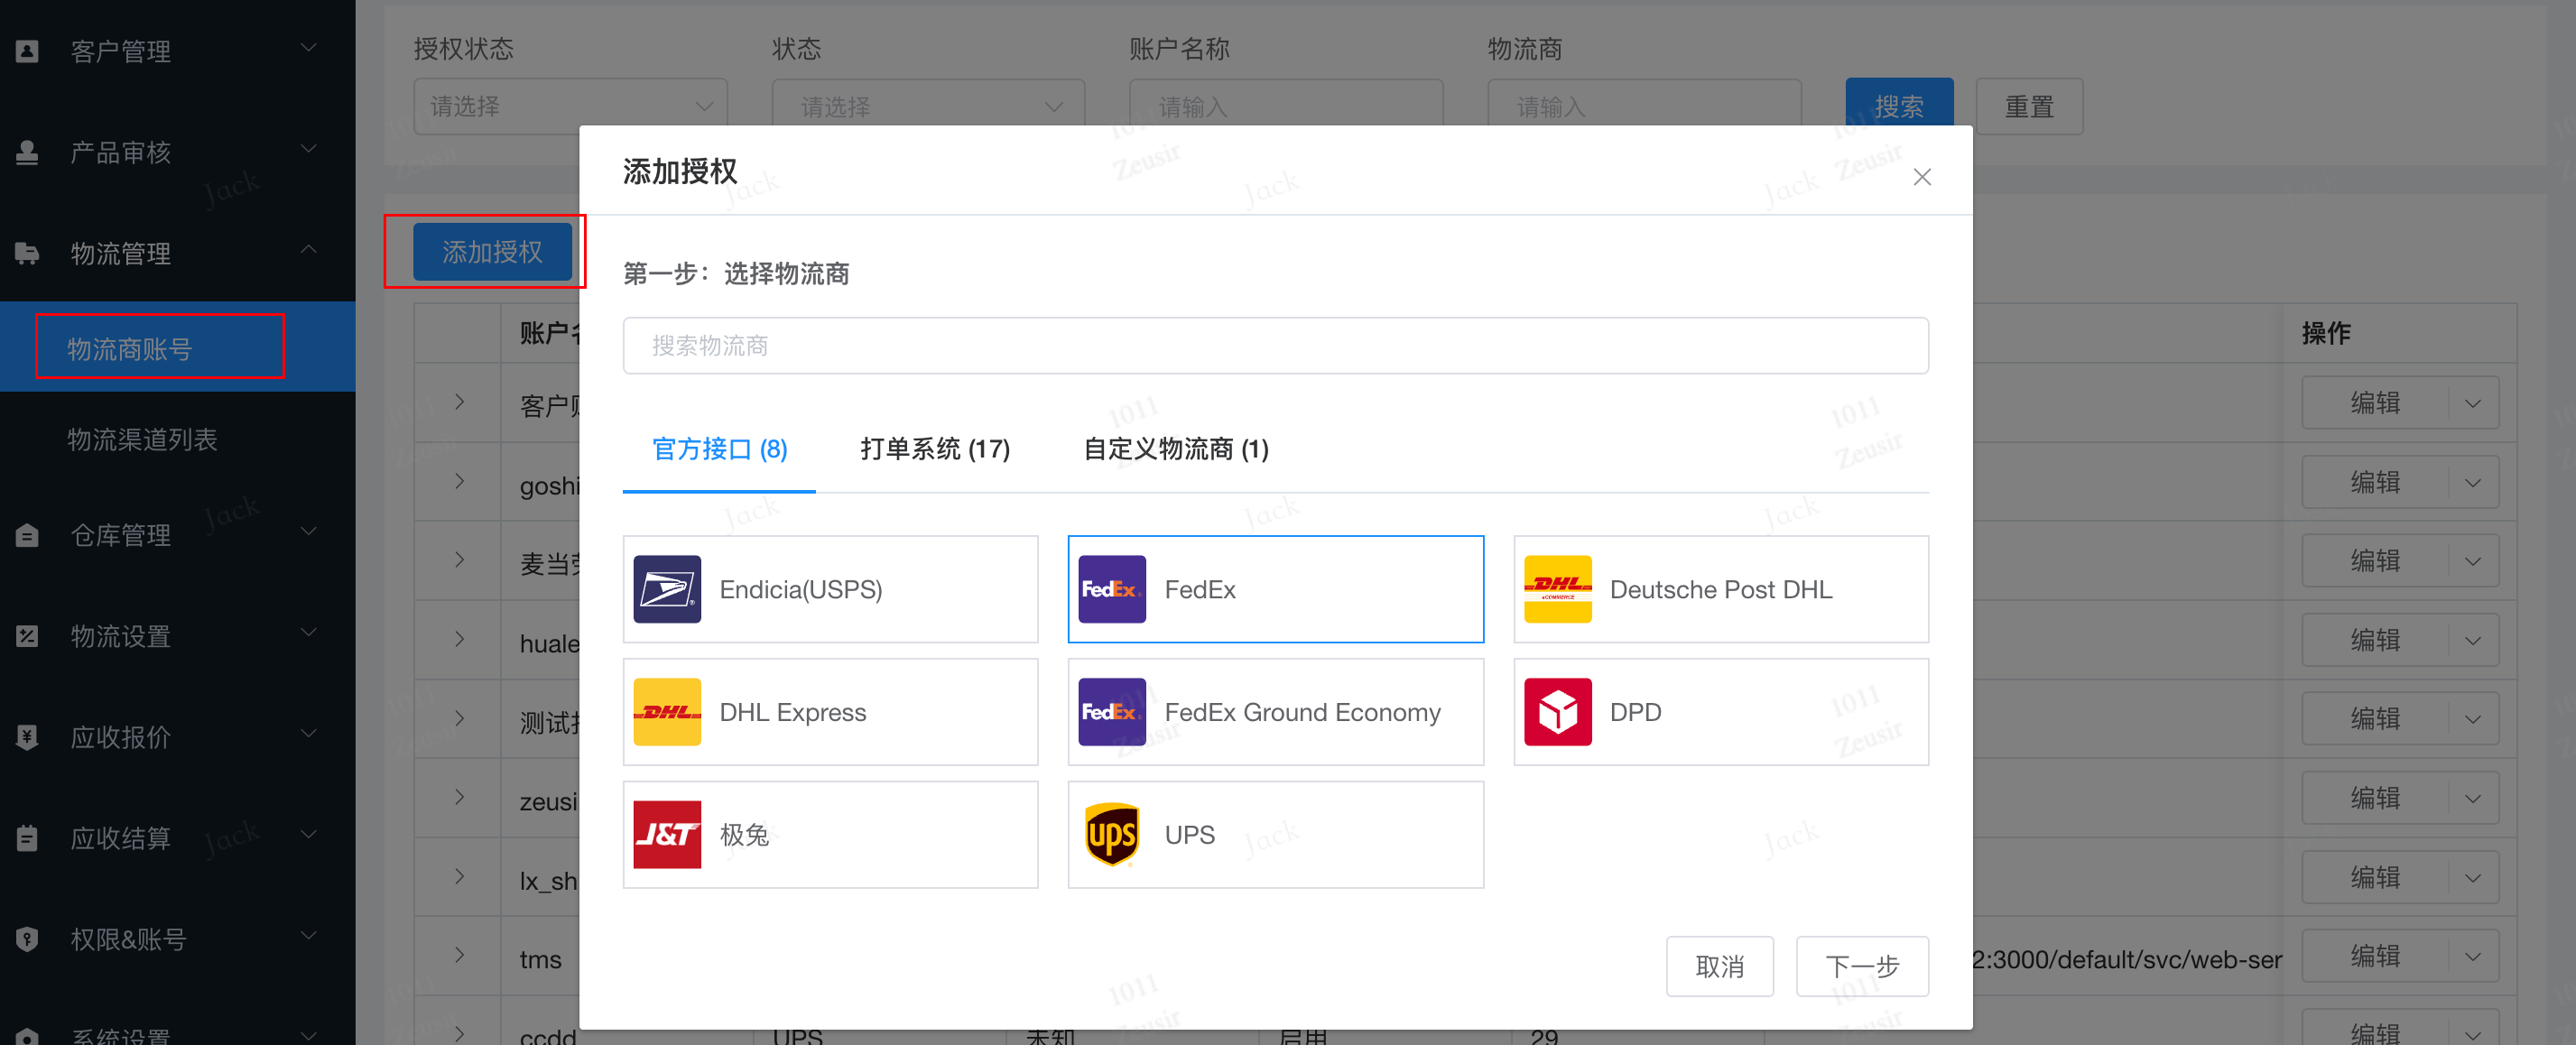
Task: Click the 应收报价 sidebar icon
Action: click(28, 737)
